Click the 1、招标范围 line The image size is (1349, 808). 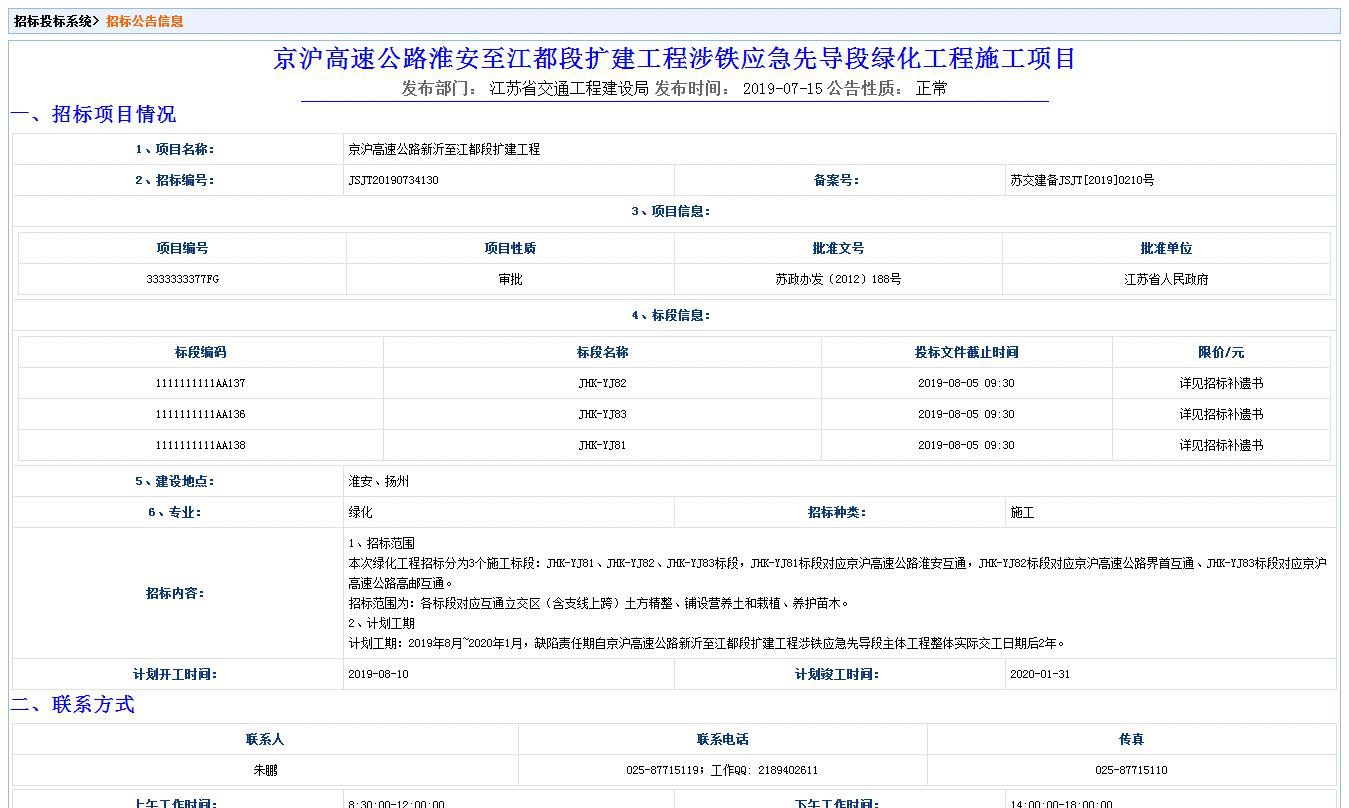pos(381,543)
